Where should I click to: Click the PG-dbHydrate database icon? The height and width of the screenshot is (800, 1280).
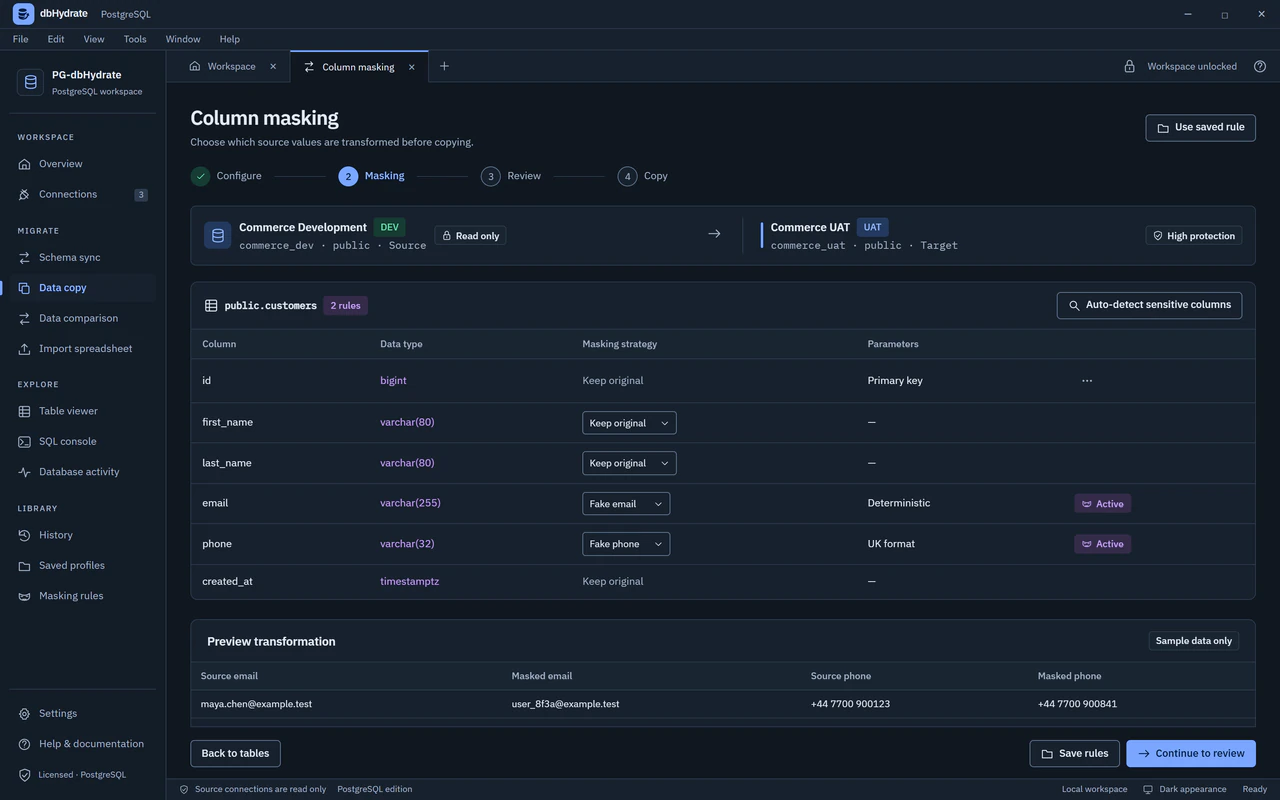coord(30,82)
